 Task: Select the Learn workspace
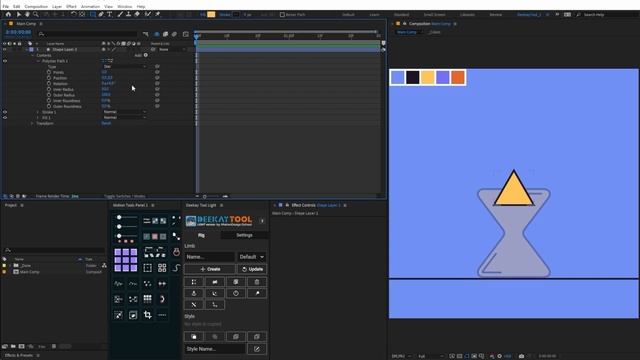[374, 15]
